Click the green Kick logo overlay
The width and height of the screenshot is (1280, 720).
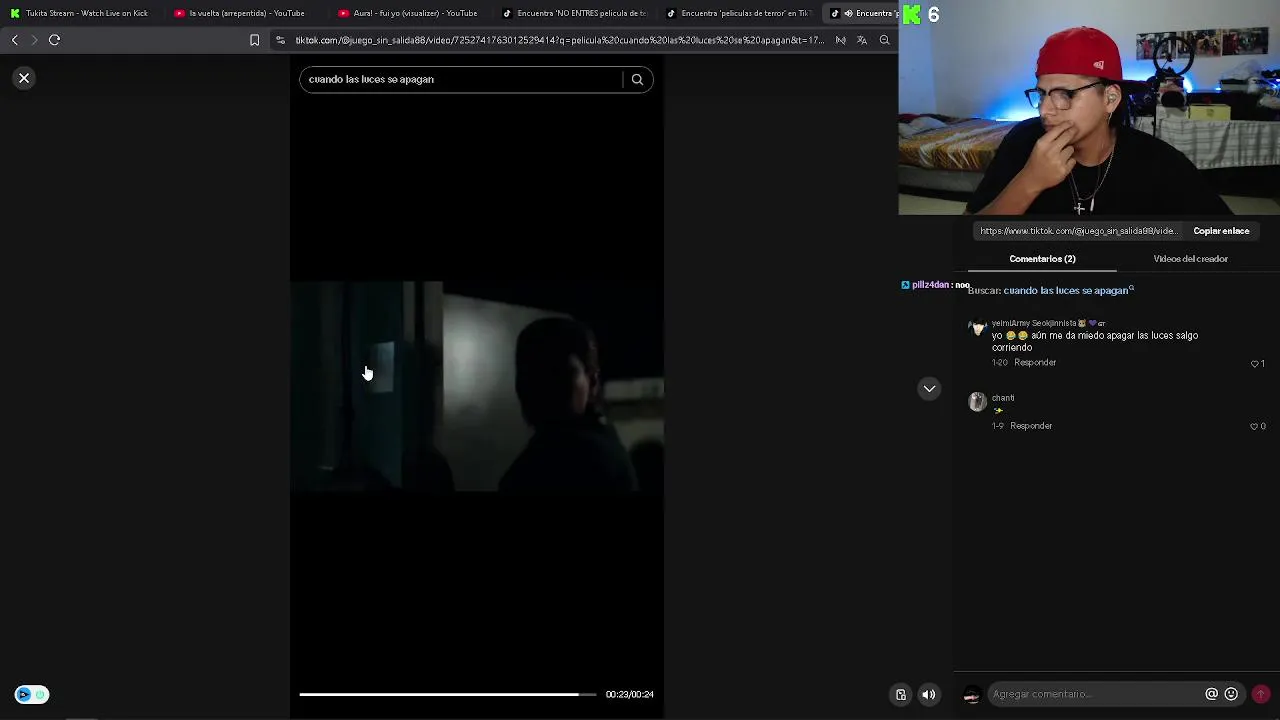pos(911,14)
